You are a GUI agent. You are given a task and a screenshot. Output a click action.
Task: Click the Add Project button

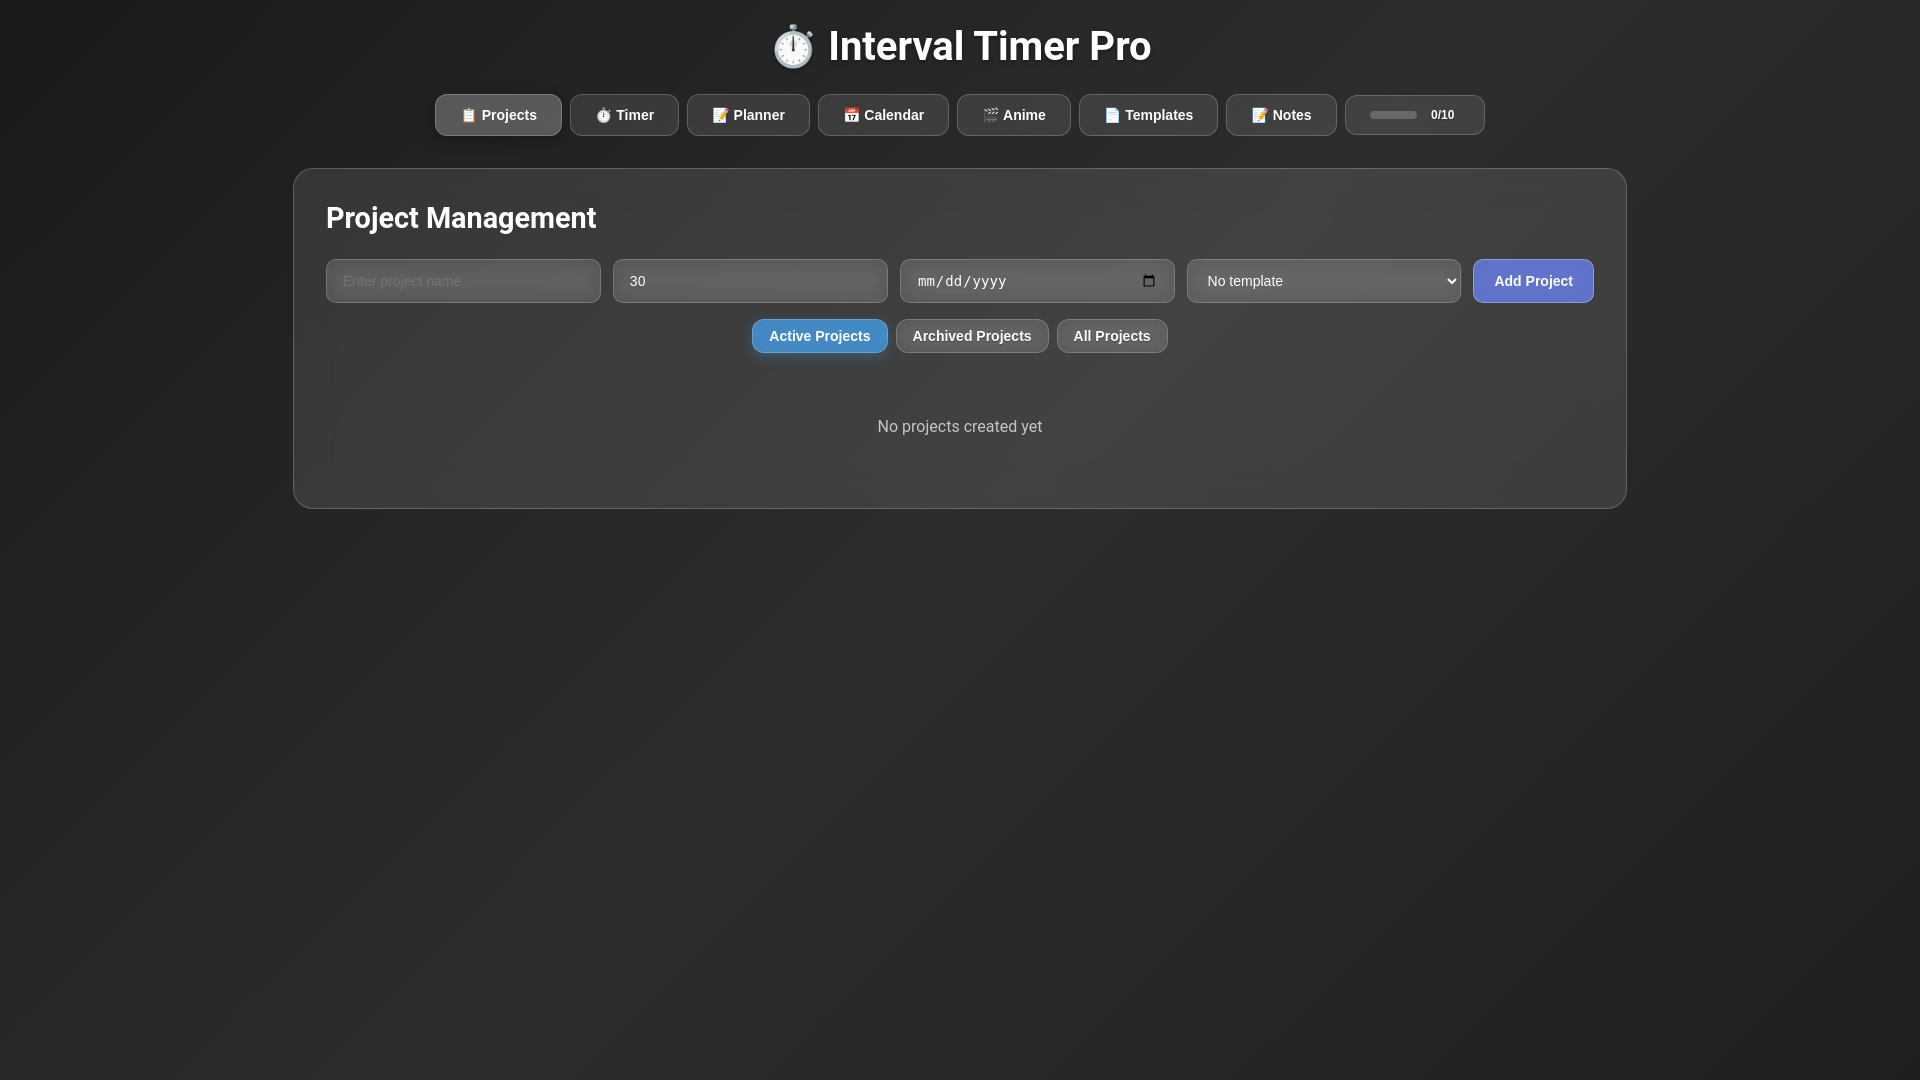coord(1533,281)
